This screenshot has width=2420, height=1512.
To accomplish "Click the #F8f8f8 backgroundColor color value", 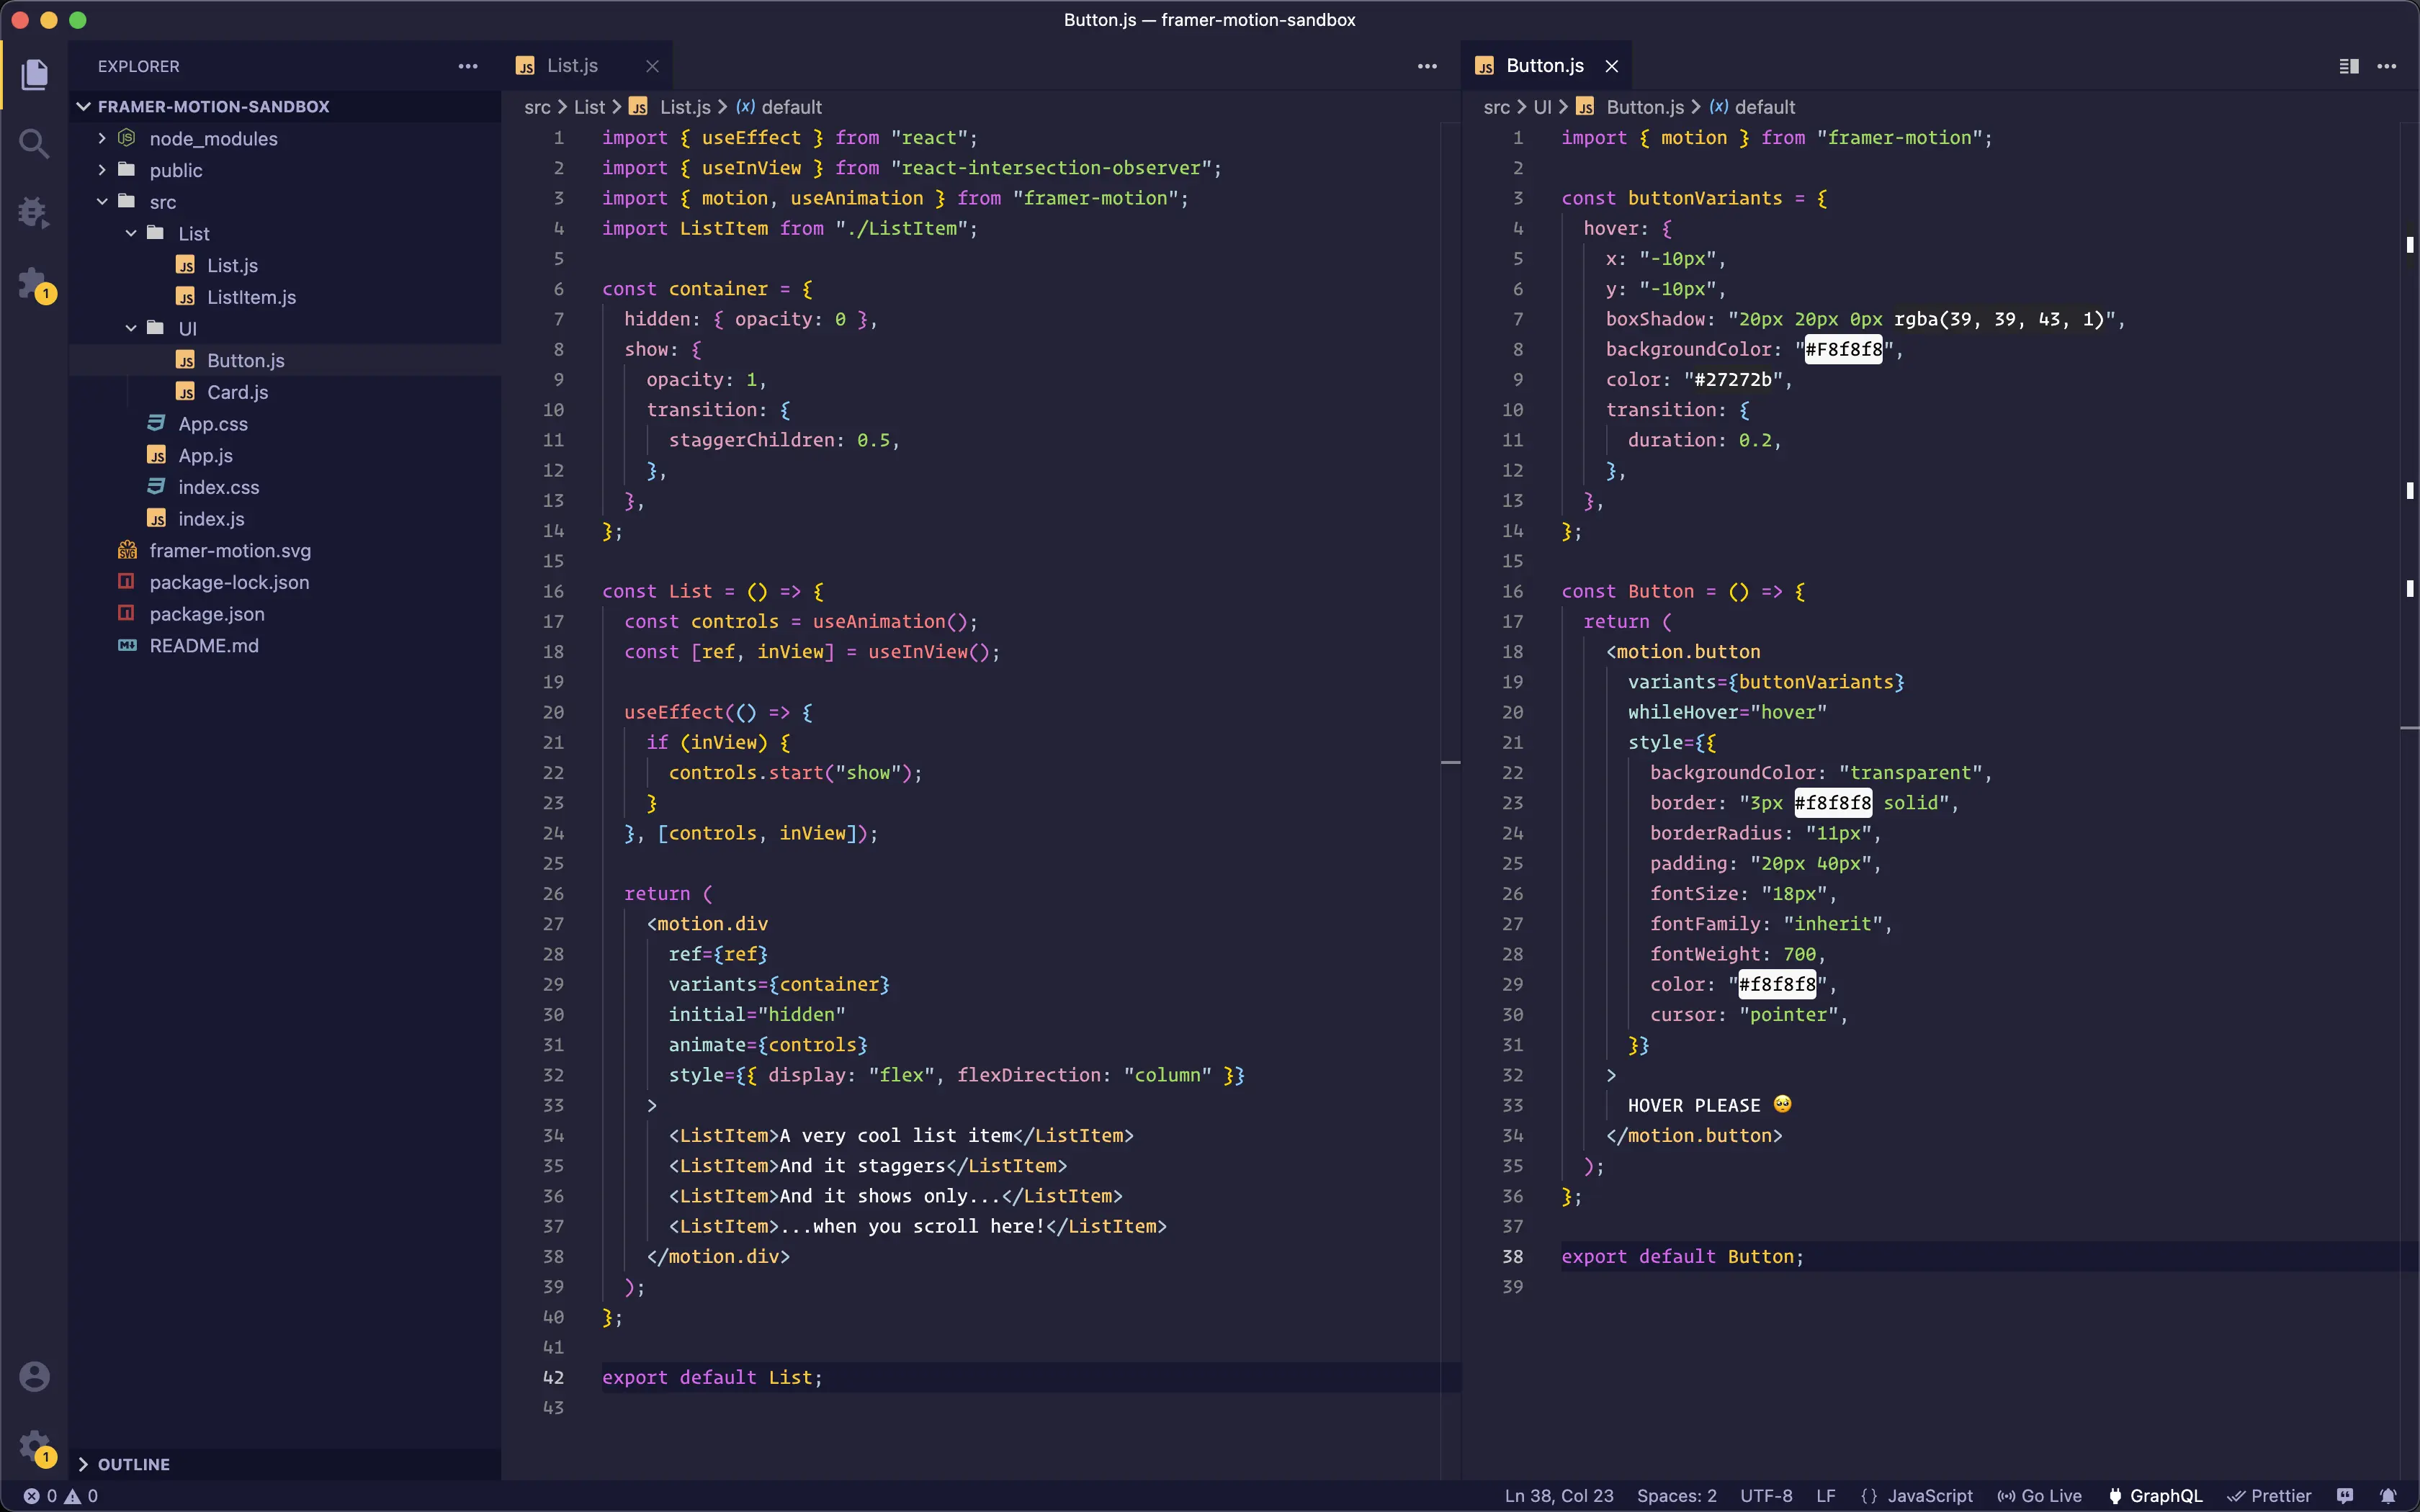I will (x=1843, y=350).
